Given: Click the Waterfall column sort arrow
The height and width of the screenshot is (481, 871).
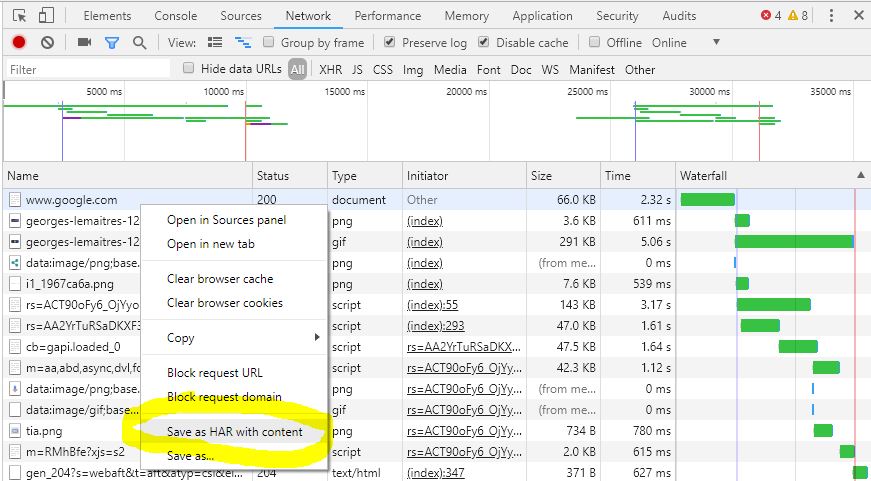Looking at the screenshot, I should [857, 176].
